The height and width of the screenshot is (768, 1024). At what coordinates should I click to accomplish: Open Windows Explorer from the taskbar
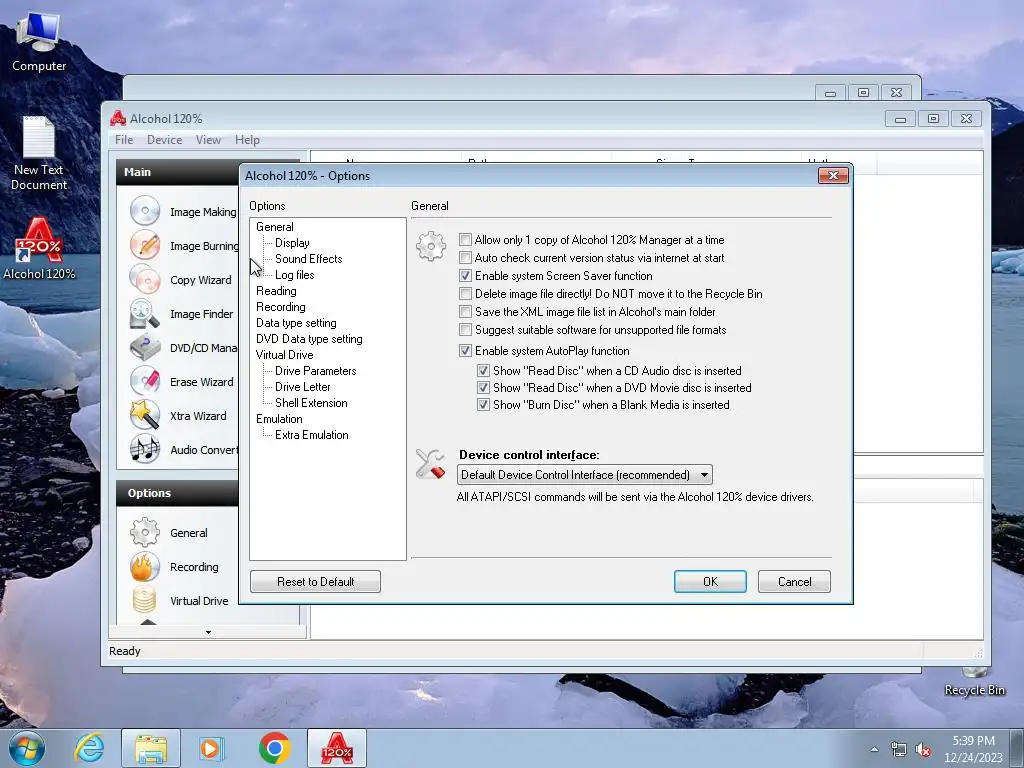(x=151, y=748)
